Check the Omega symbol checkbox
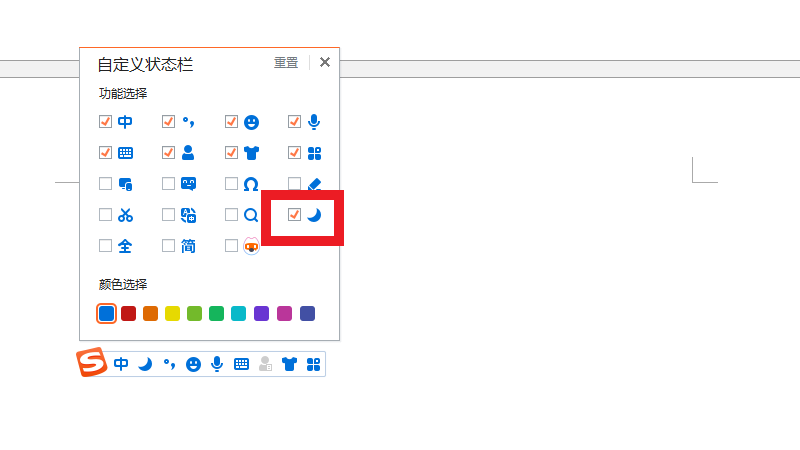Screen dimensions: 800x450 coord(232,184)
